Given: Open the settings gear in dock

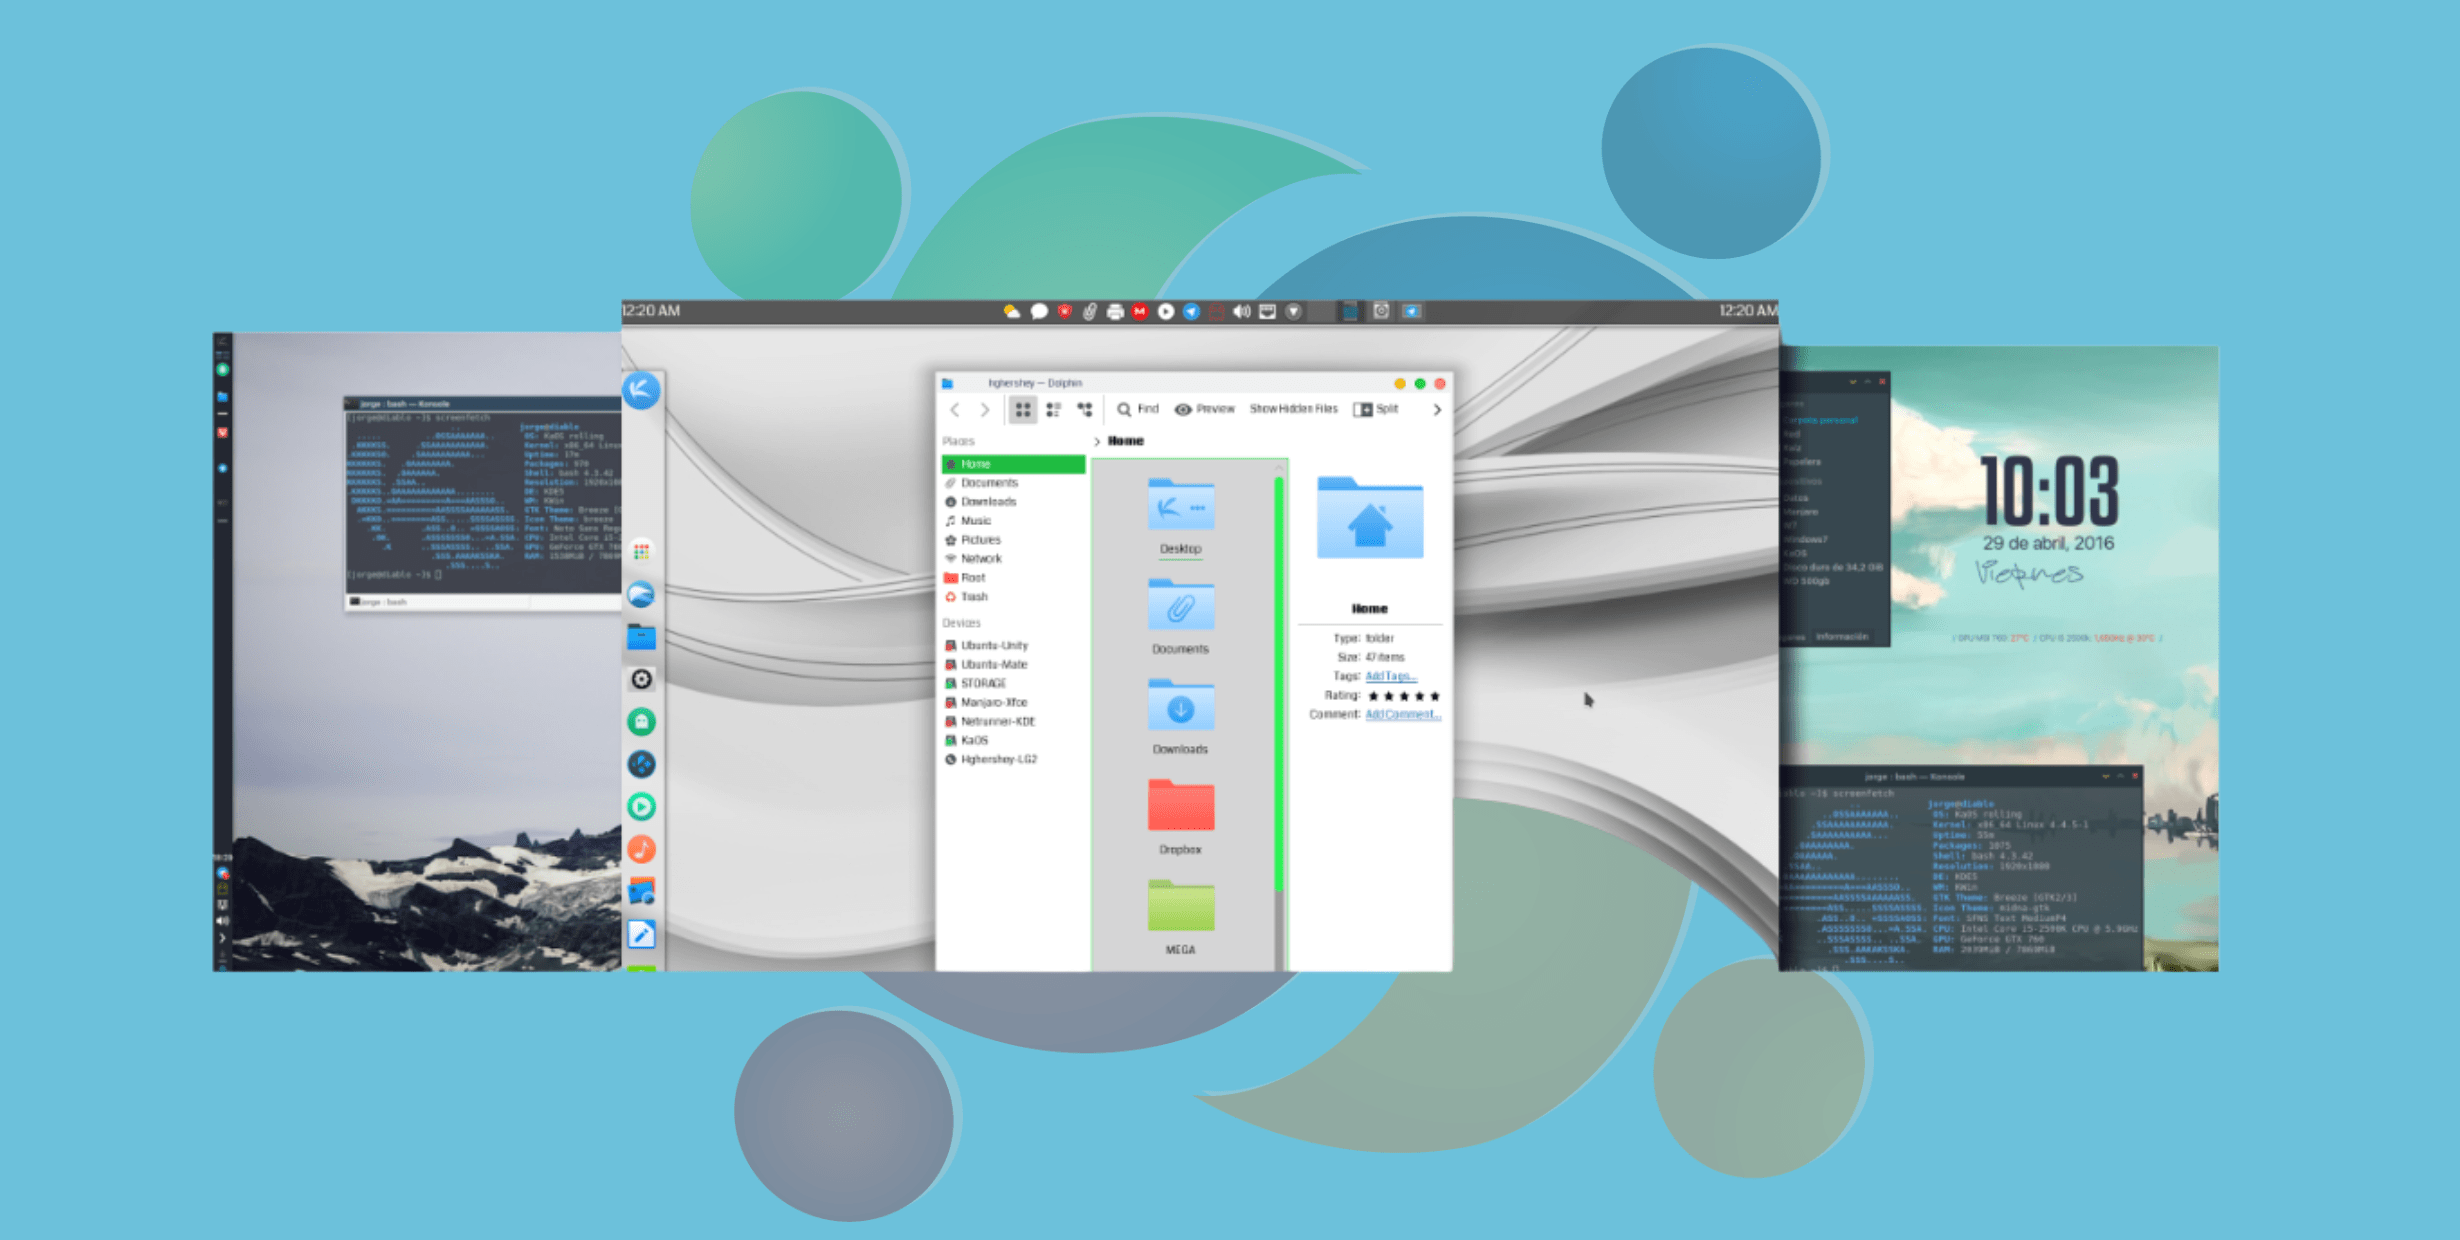Looking at the screenshot, I should coord(641,680).
